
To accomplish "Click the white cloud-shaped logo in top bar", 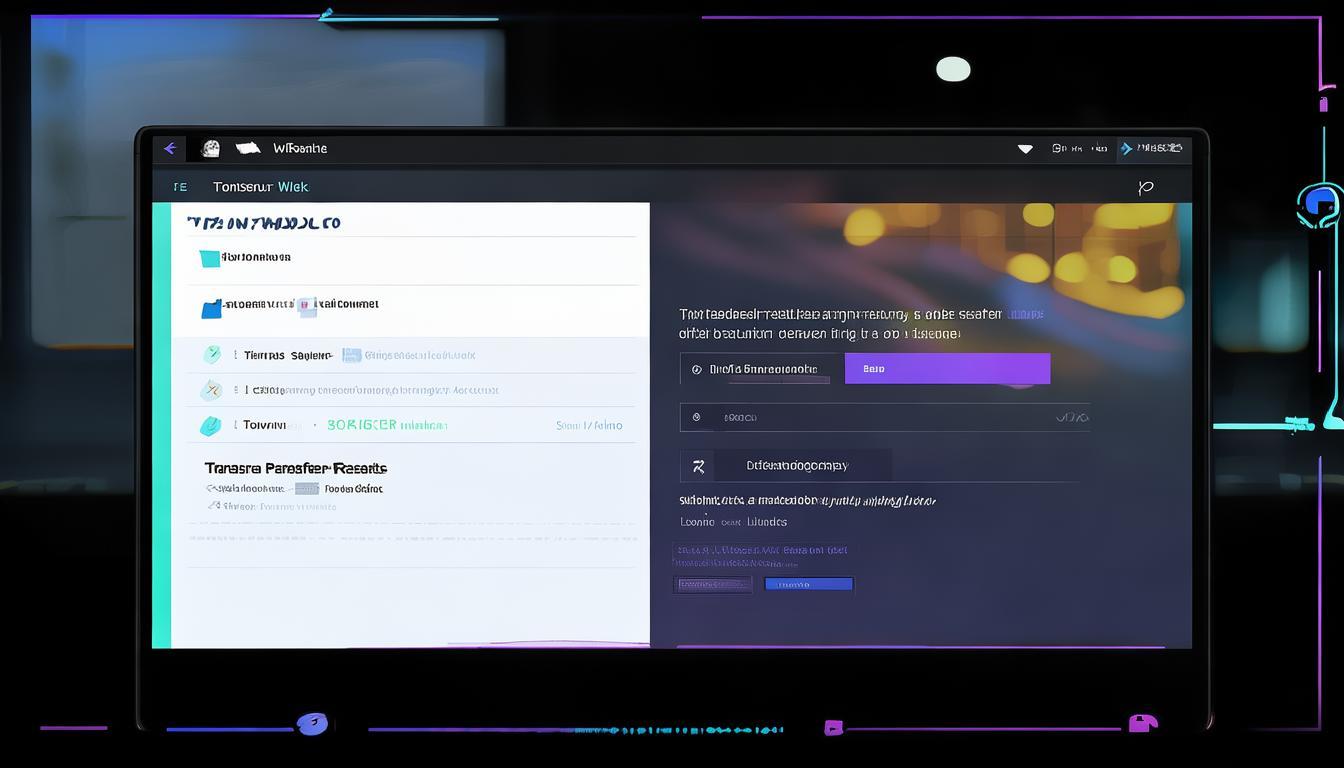I will point(248,148).
